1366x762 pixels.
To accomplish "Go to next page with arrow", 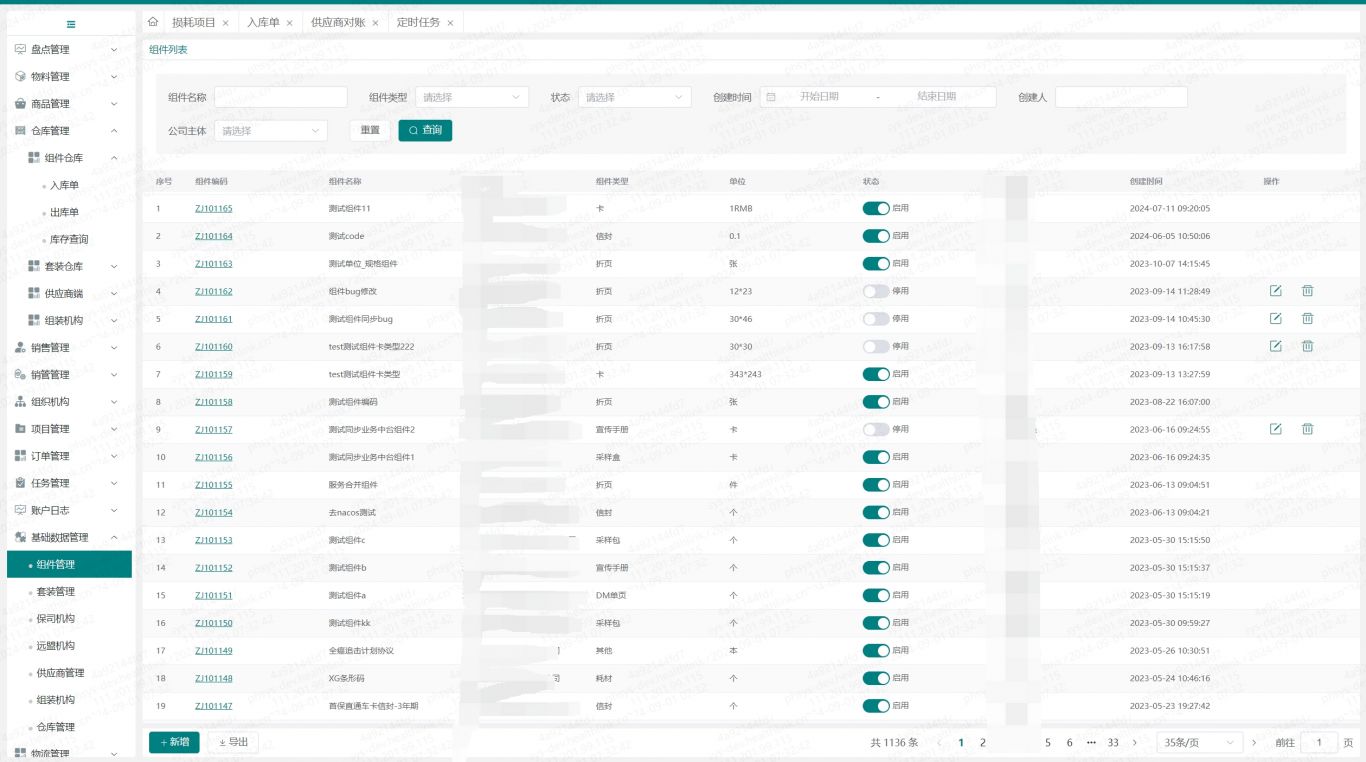I will (1134, 743).
